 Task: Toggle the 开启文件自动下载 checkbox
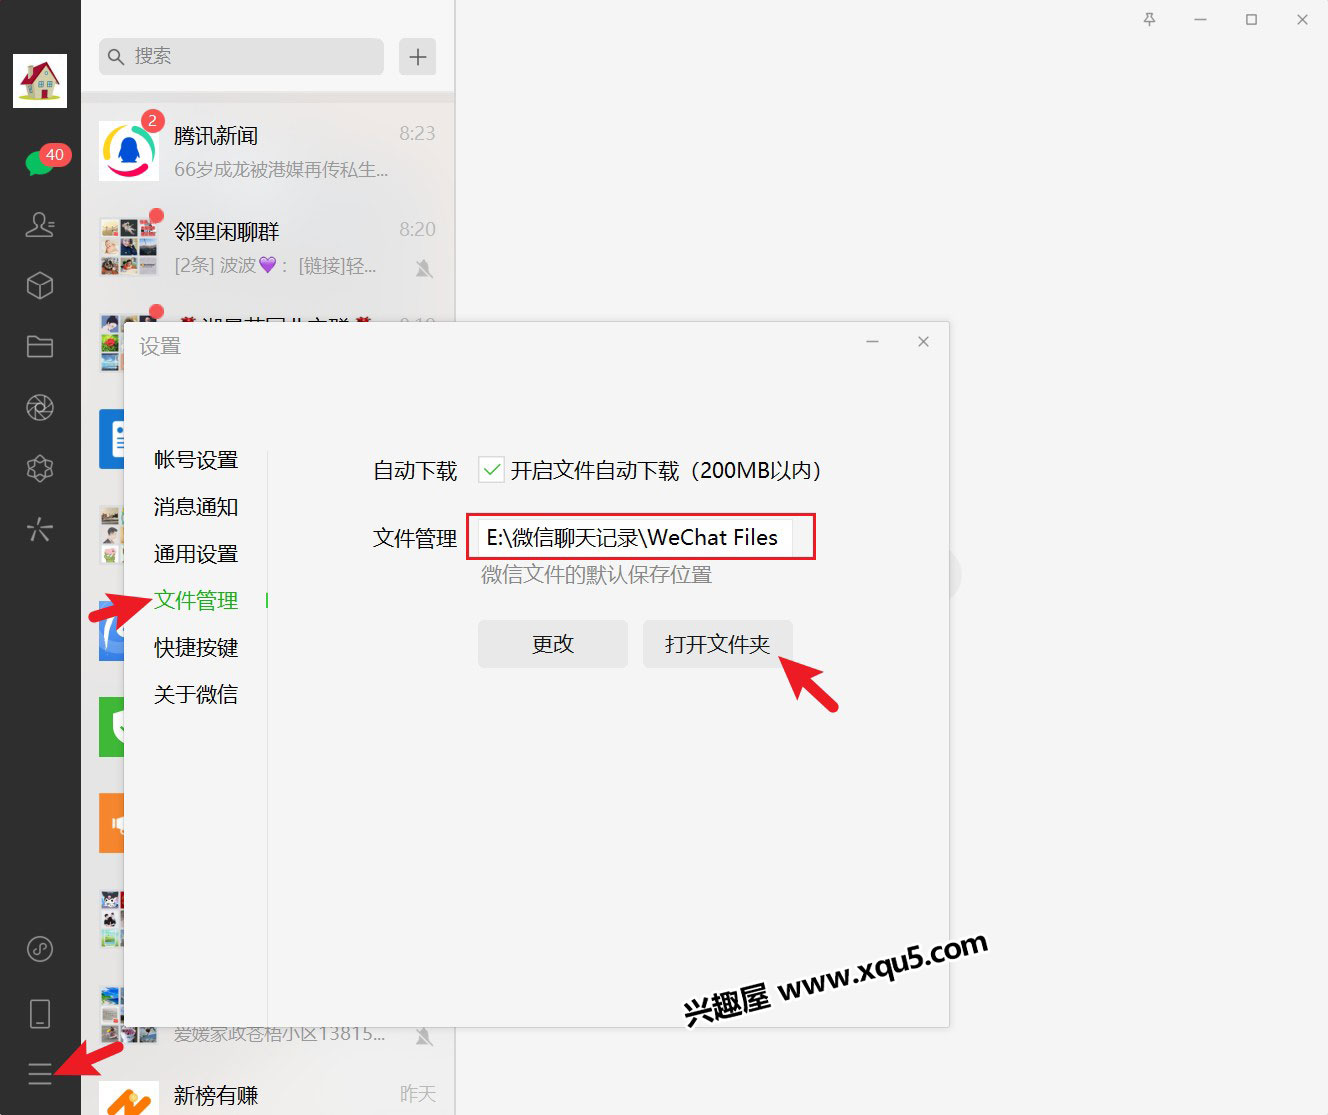(x=491, y=470)
